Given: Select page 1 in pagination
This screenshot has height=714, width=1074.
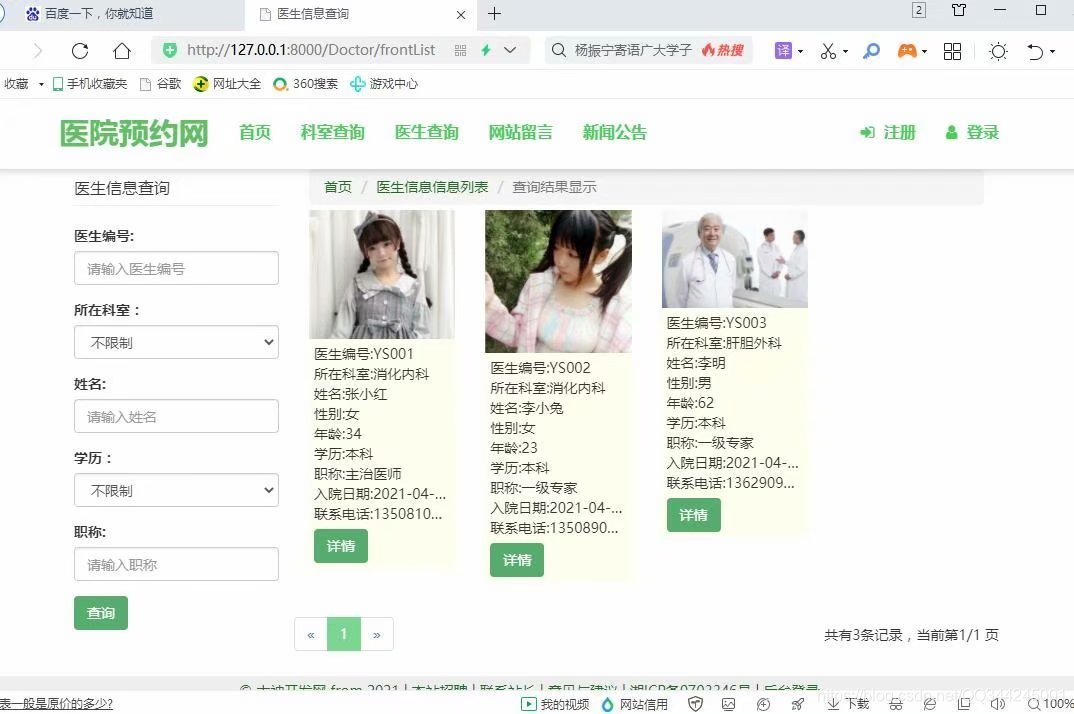Looking at the screenshot, I should [344, 634].
